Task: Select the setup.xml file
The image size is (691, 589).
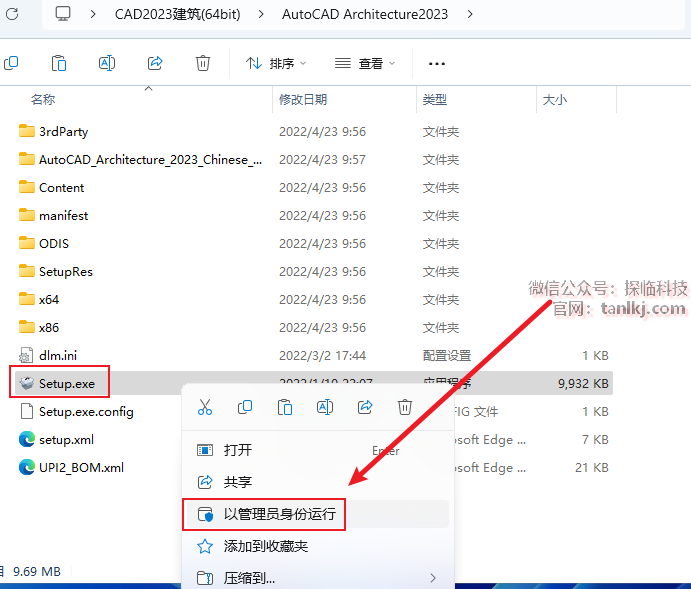Action: tap(56, 440)
